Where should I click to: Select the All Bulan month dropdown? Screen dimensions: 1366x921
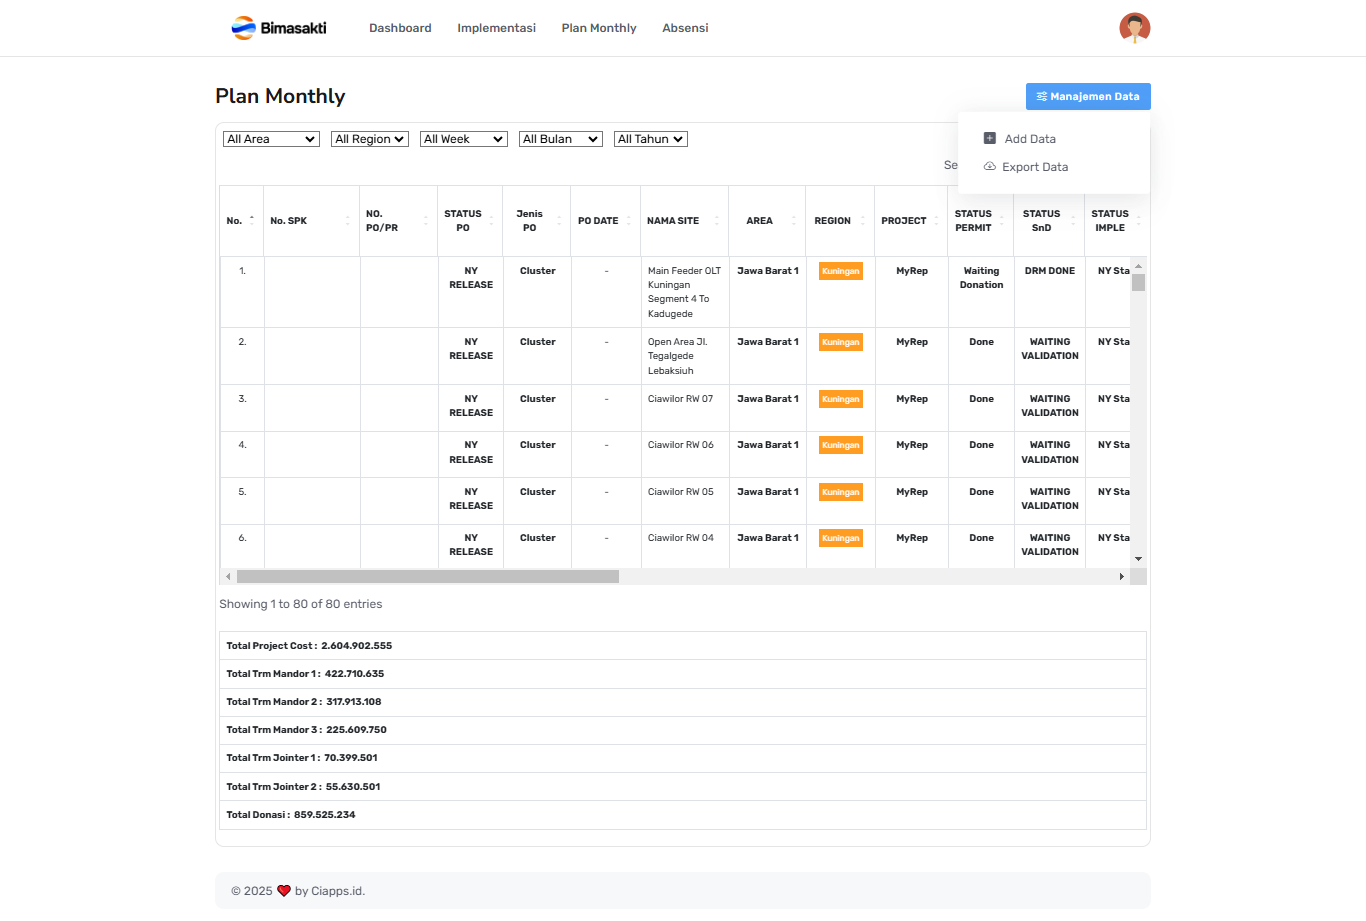pos(560,139)
